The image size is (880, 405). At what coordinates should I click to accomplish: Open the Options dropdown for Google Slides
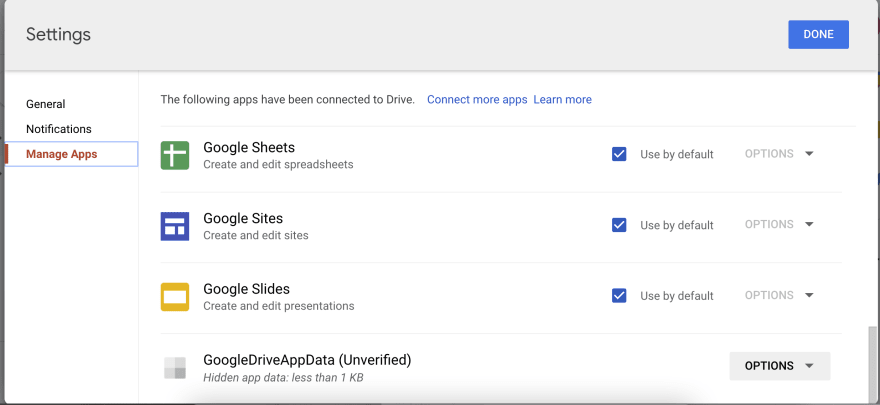tap(779, 295)
